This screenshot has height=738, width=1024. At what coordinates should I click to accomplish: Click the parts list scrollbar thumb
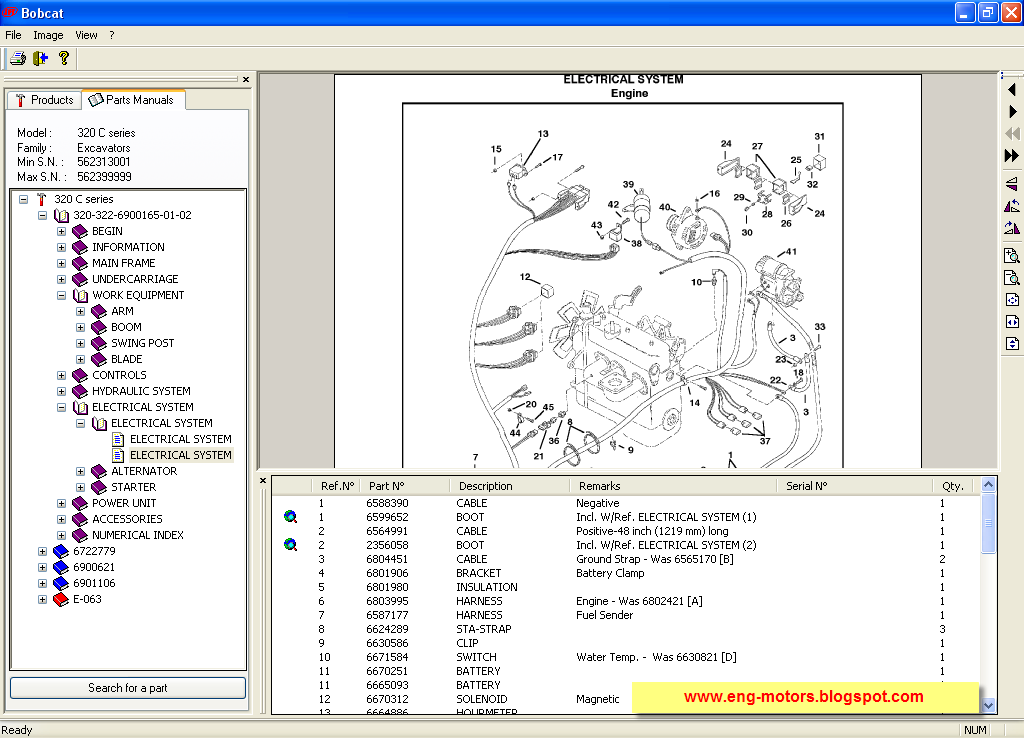coord(988,522)
